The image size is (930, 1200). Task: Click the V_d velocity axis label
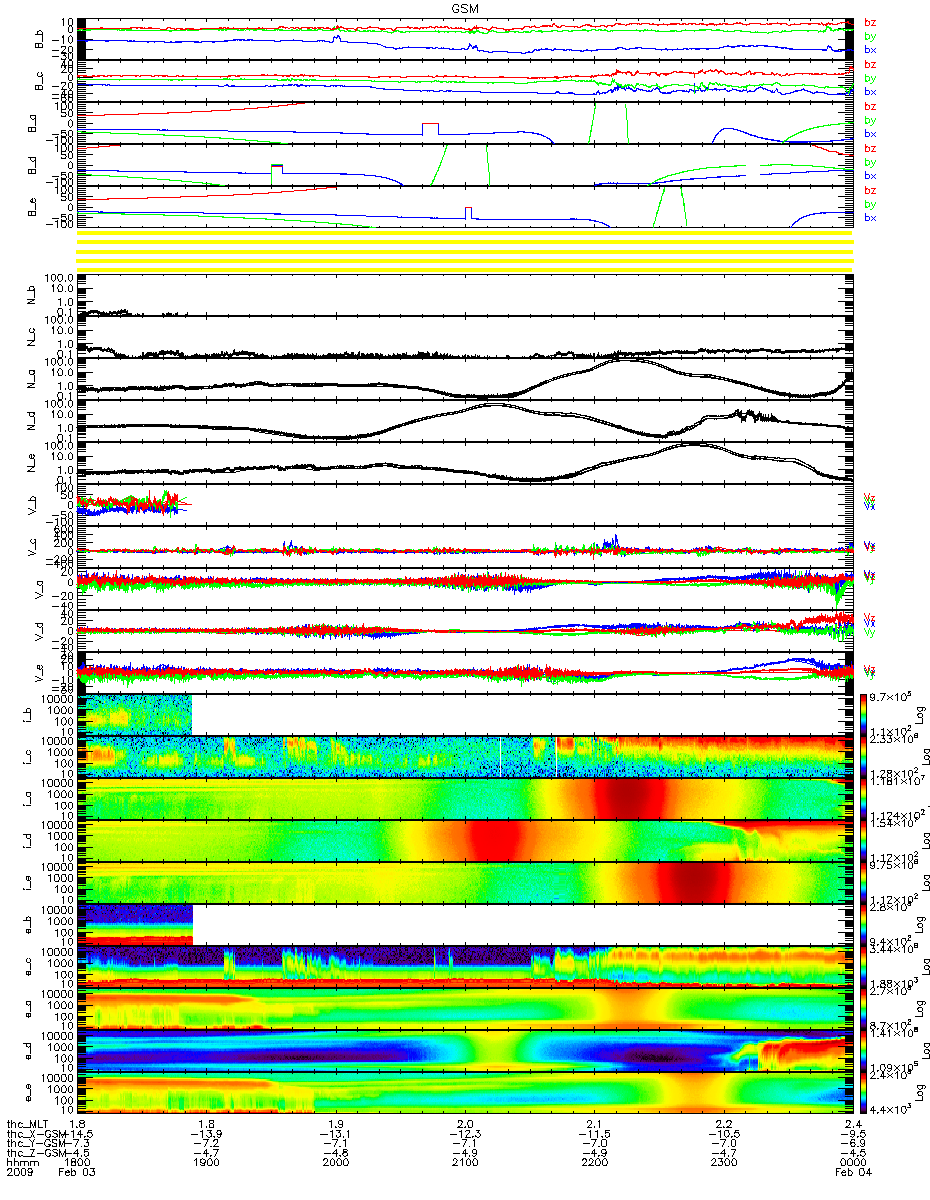(x=41, y=632)
